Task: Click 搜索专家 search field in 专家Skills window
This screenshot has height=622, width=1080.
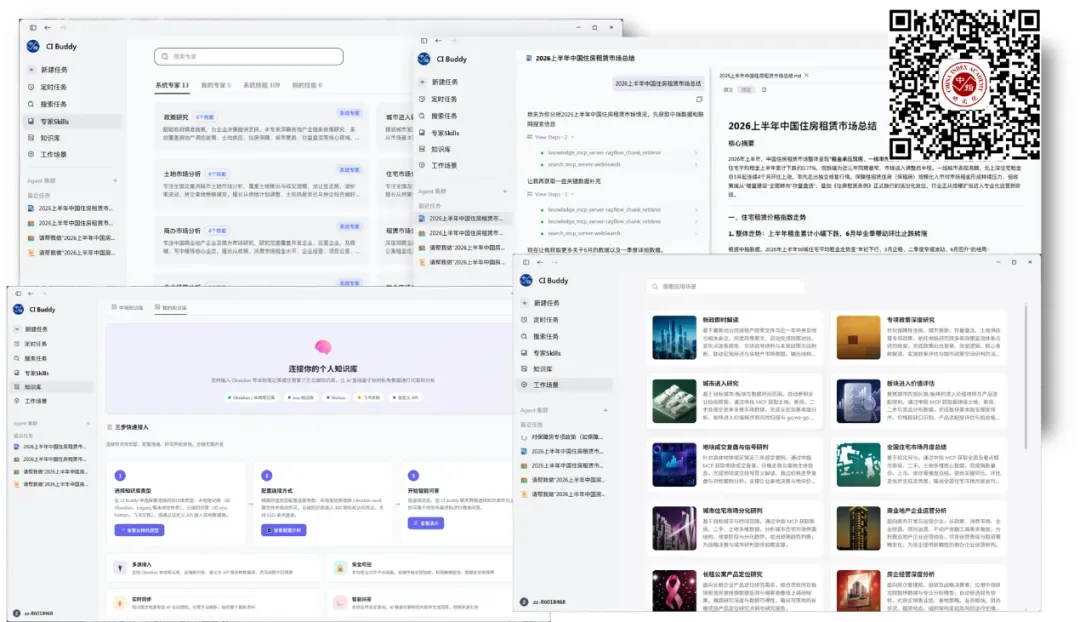Action: coord(249,56)
